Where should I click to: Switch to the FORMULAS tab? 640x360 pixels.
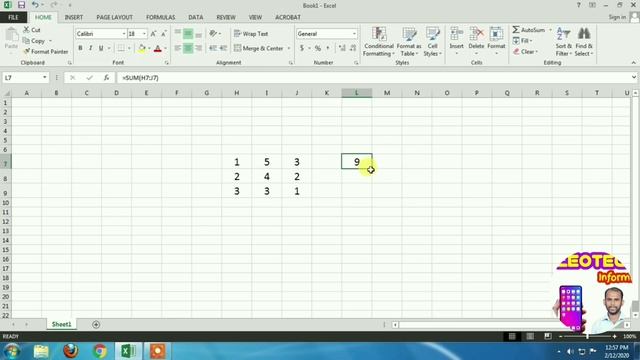160,17
